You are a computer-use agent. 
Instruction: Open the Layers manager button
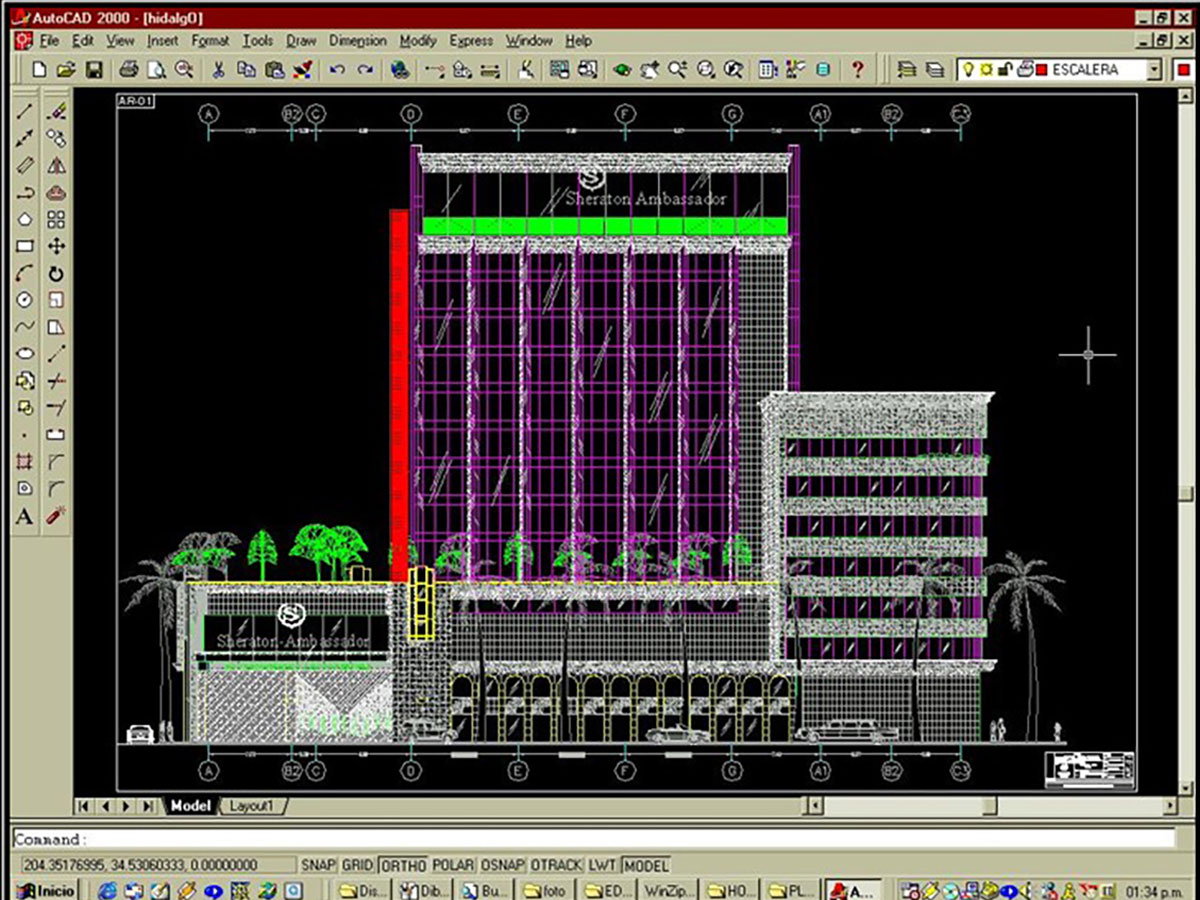coord(935,70)
